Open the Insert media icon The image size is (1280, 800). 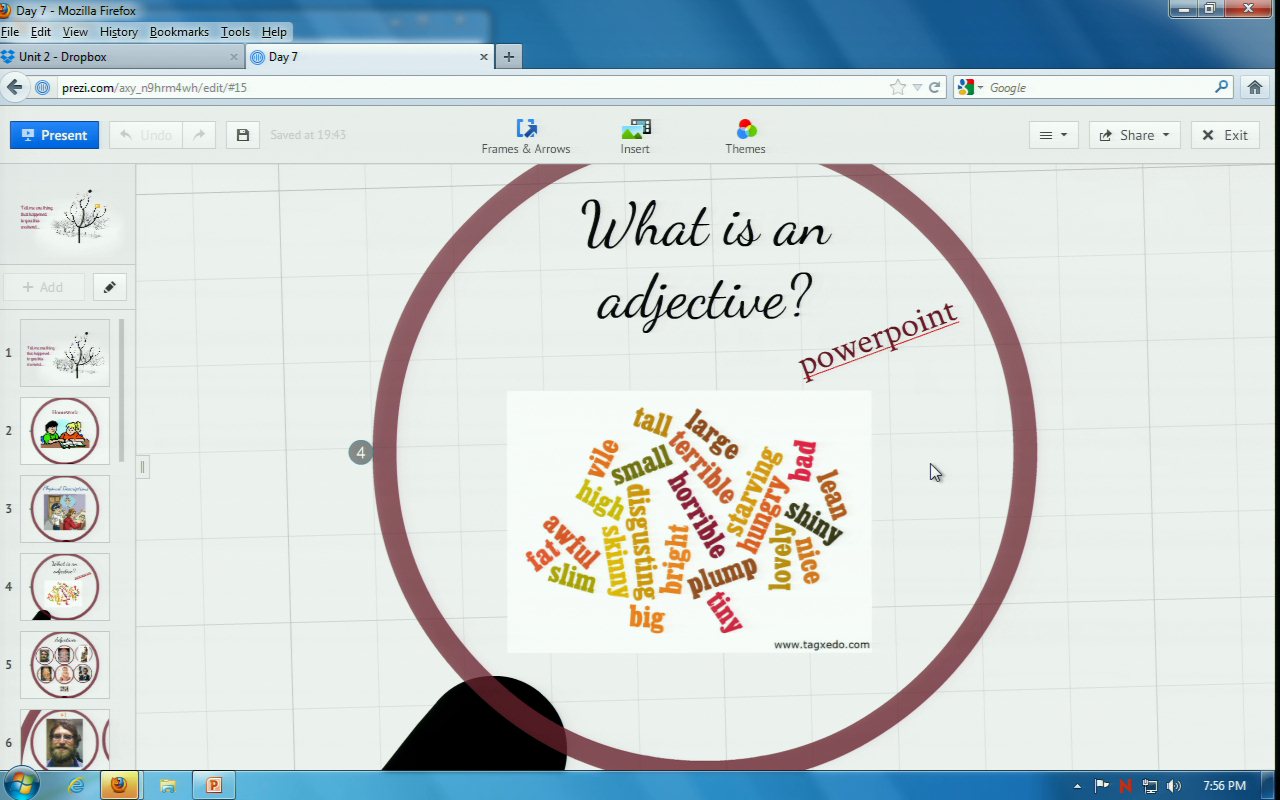[635, 128]
